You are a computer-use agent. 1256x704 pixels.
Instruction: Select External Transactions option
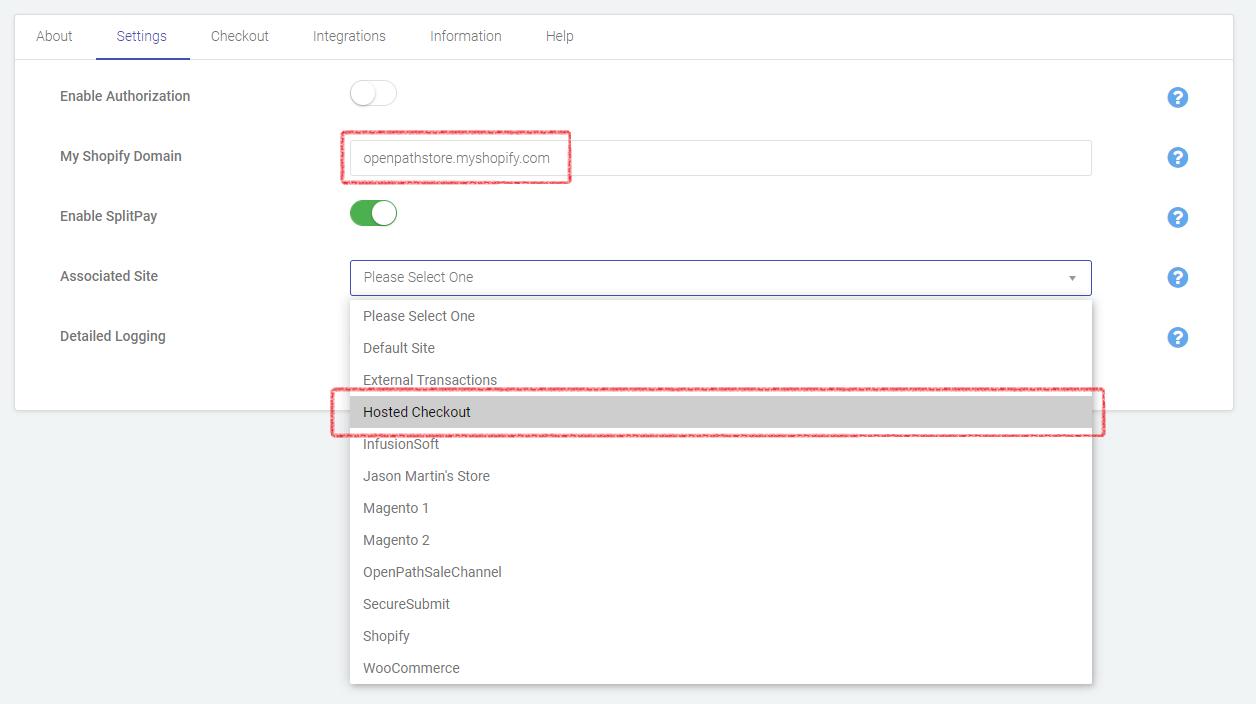click(x=720, y=380)
